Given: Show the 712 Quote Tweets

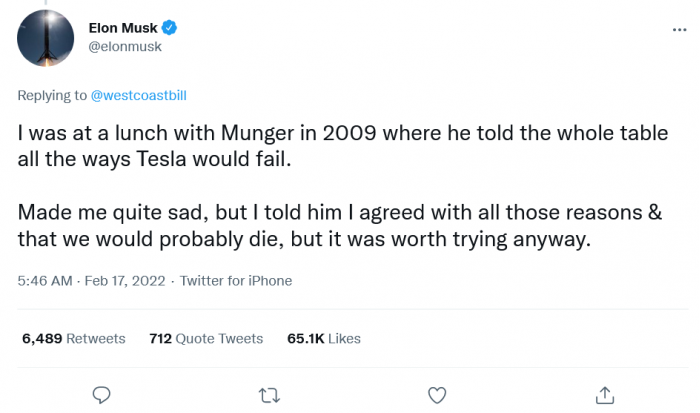Looking at the screenshot, I should coord(205,338).
